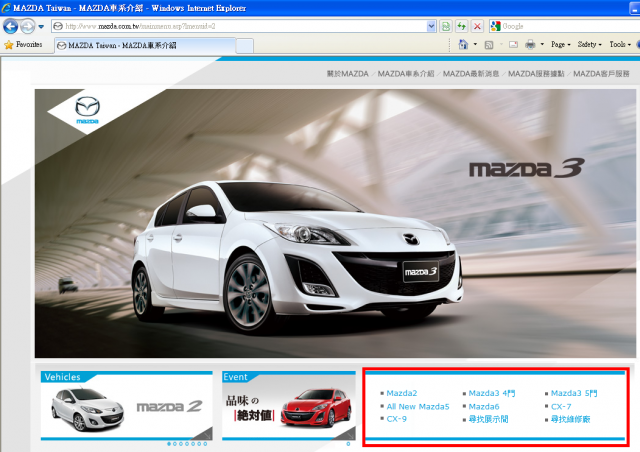640x452 pixels.
Task: Click the Mazda logo on the banner
Action: click(87, 109)
